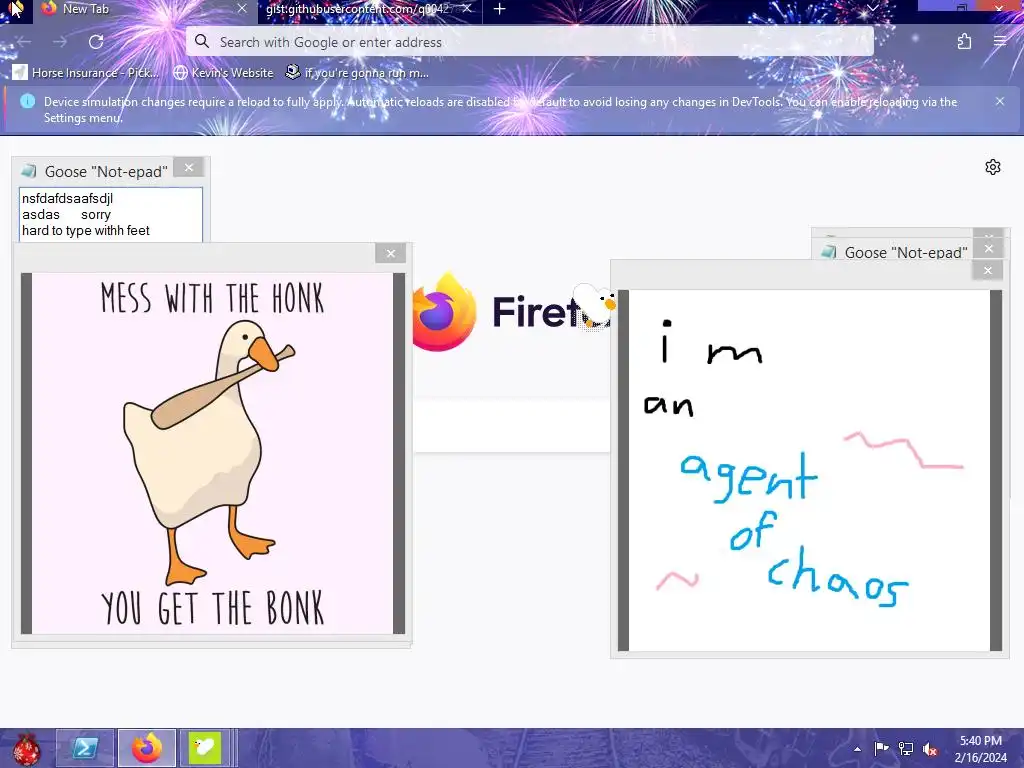The width and height of the screenshot is (1024, 768).
Task: Click the white goose walking on screen
Action: click(x=593, y=306)
